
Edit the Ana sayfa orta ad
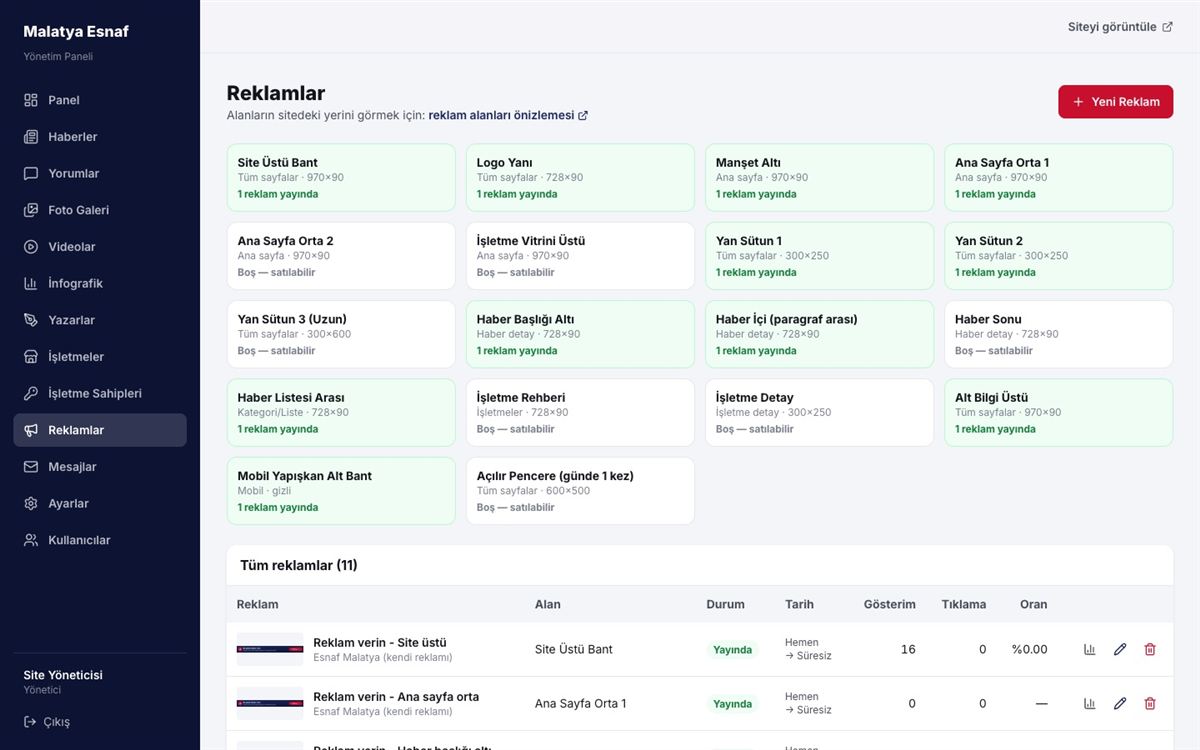click(x=1120, y=703)
